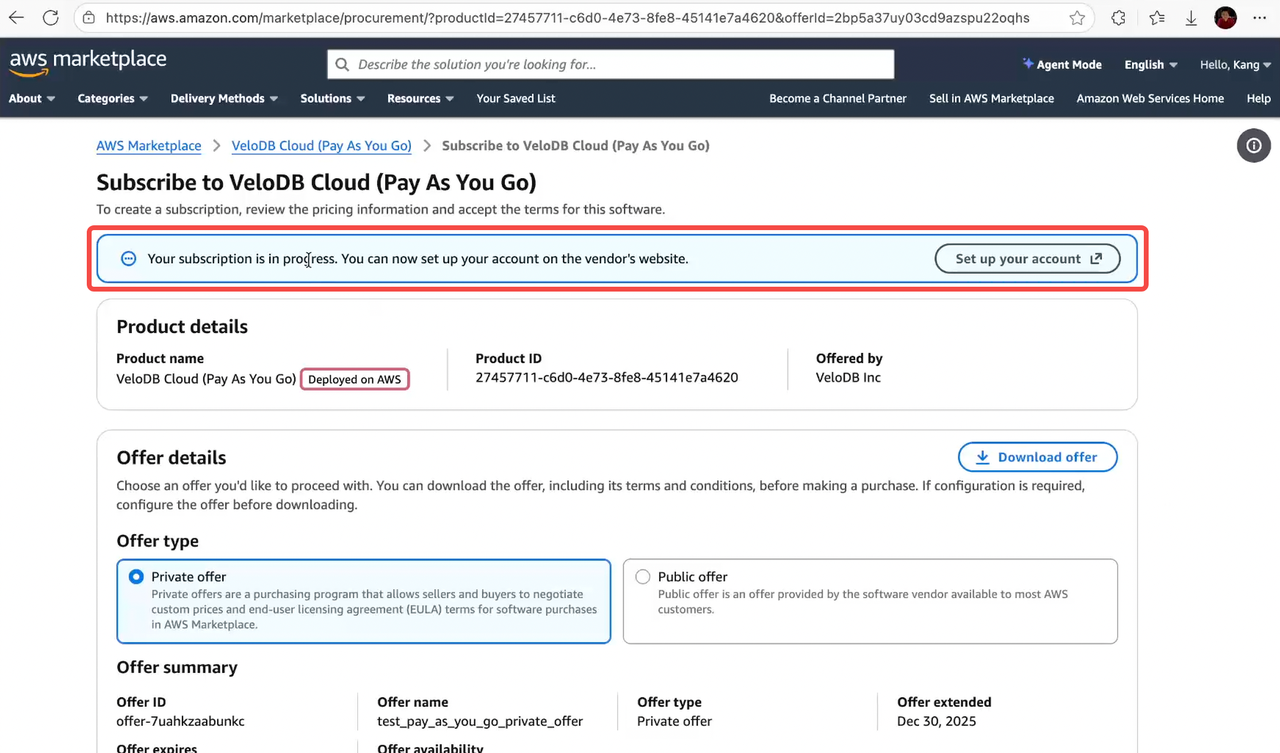Click the Offer type value Private offer
Viewport: 1280px width, 753px height.
(675, 721)
